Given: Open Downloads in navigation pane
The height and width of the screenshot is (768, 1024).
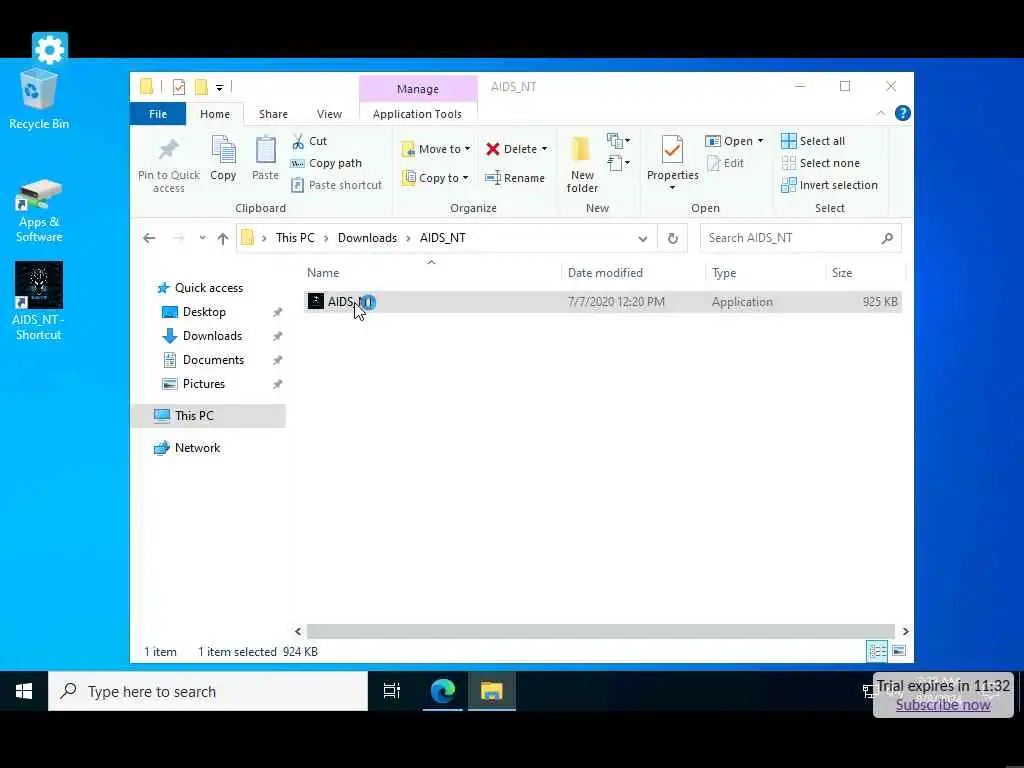Looking at the screenshot, I should point(212,336).
